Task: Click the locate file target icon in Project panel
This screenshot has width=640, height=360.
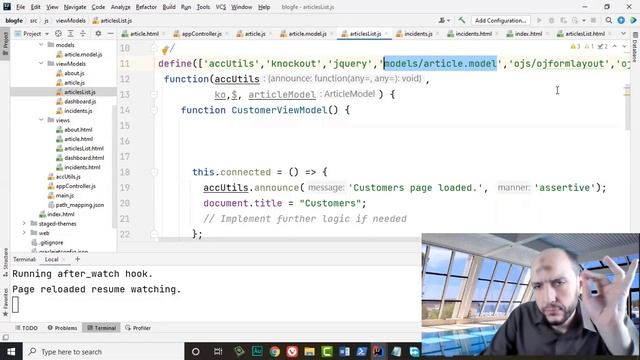Action: (x=58, y=33)
